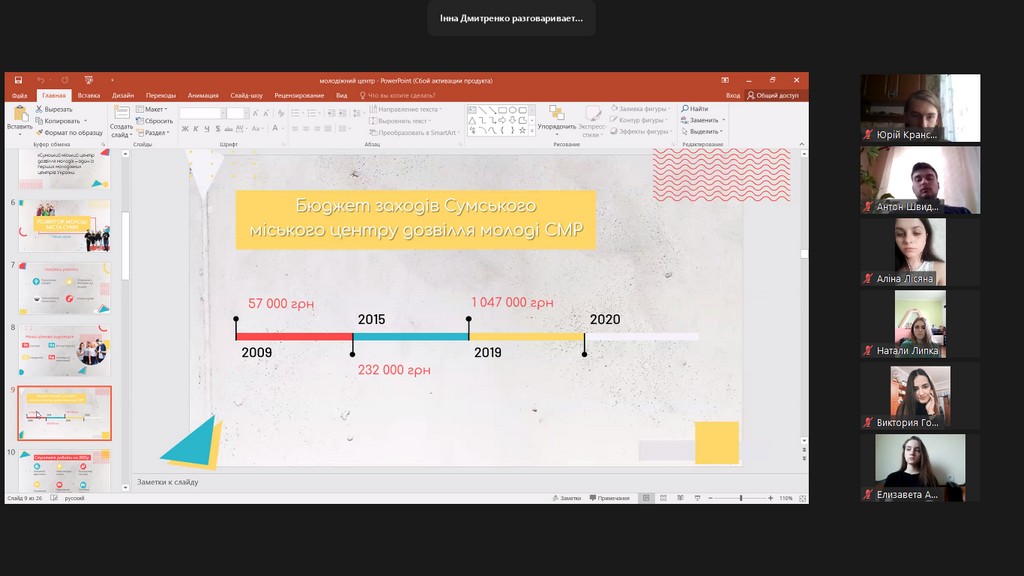Expand the Макет layout dropdown
The image size is (1024, 576).
click(154, 109)
